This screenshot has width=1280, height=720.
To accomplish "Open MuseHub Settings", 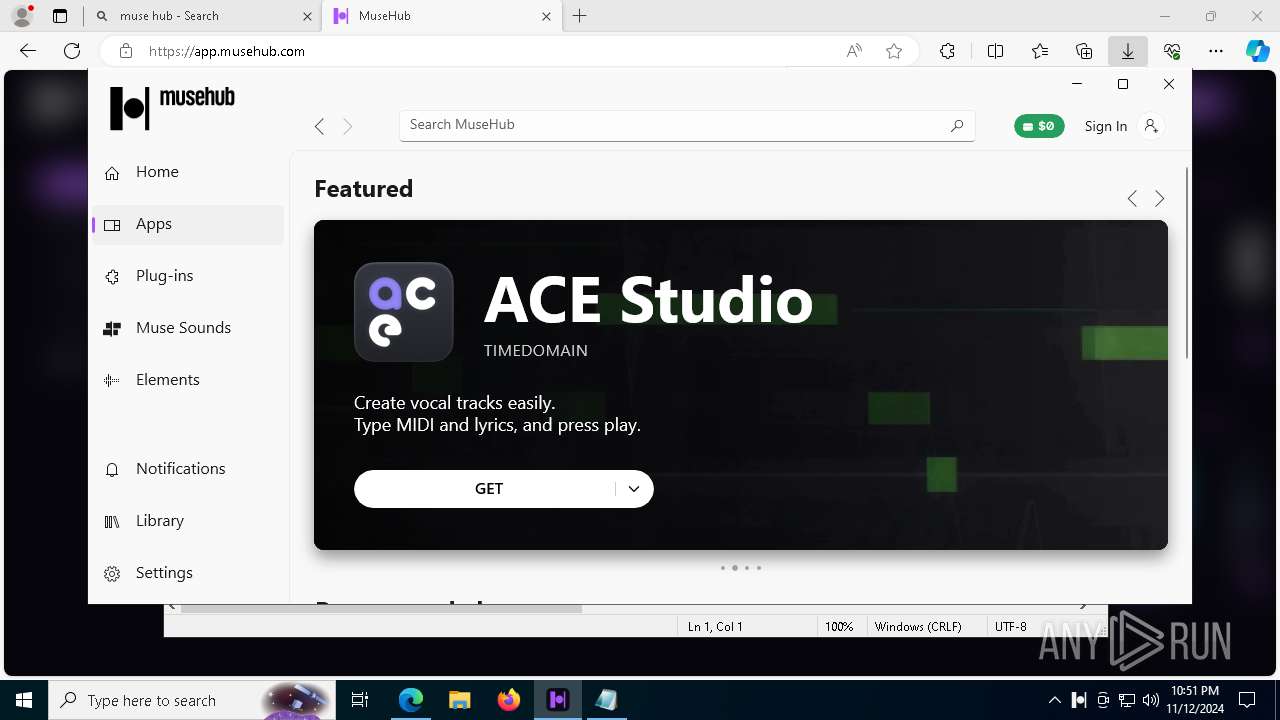I will click(x=187, y=573).
